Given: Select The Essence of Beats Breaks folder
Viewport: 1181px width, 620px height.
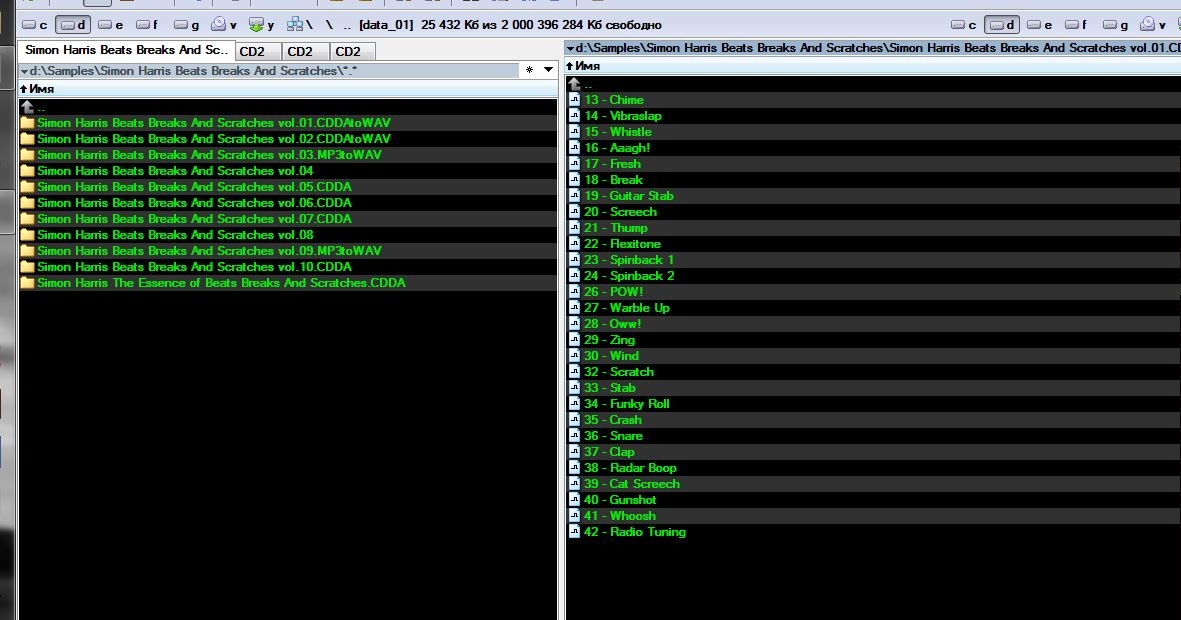Looking at the screenshot, I should [x=221, y=283].
